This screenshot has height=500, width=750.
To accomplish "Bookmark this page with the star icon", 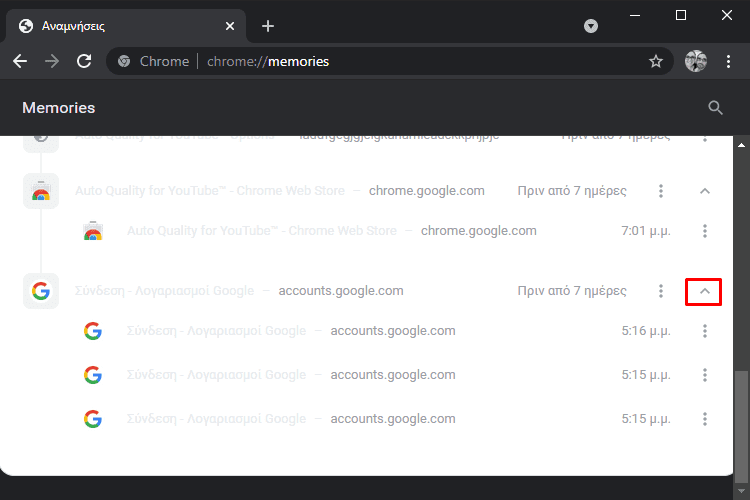I will pyautogui.click(x=655, y=61).
